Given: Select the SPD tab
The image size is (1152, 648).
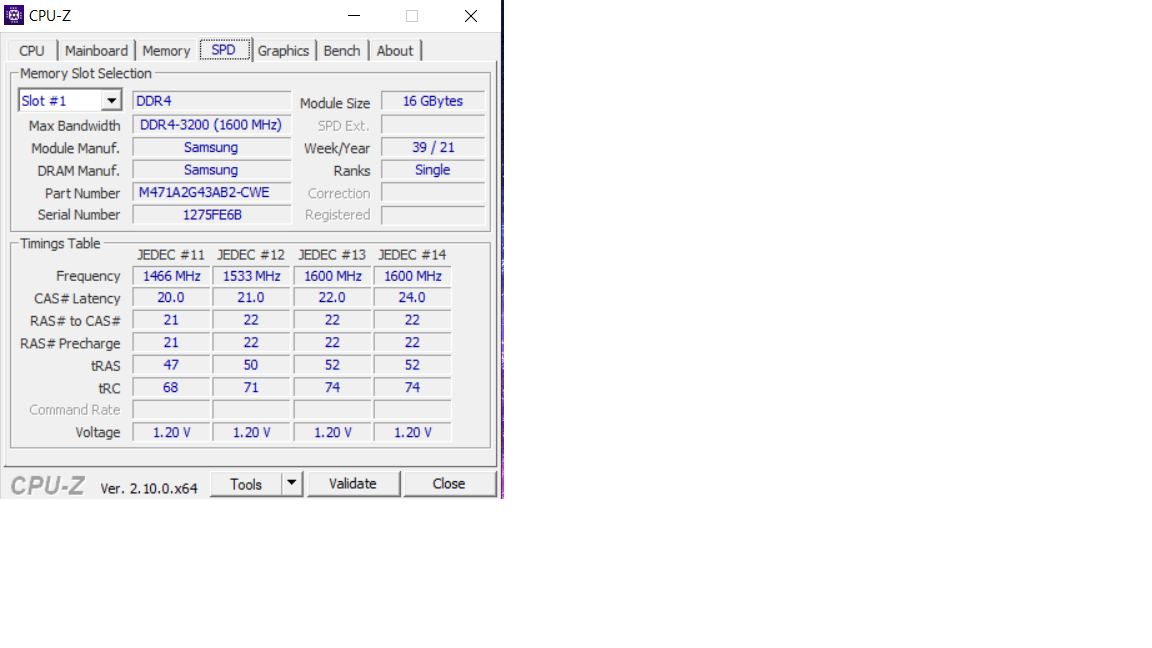Looking at the screenshot, I should tap(224, 49).
